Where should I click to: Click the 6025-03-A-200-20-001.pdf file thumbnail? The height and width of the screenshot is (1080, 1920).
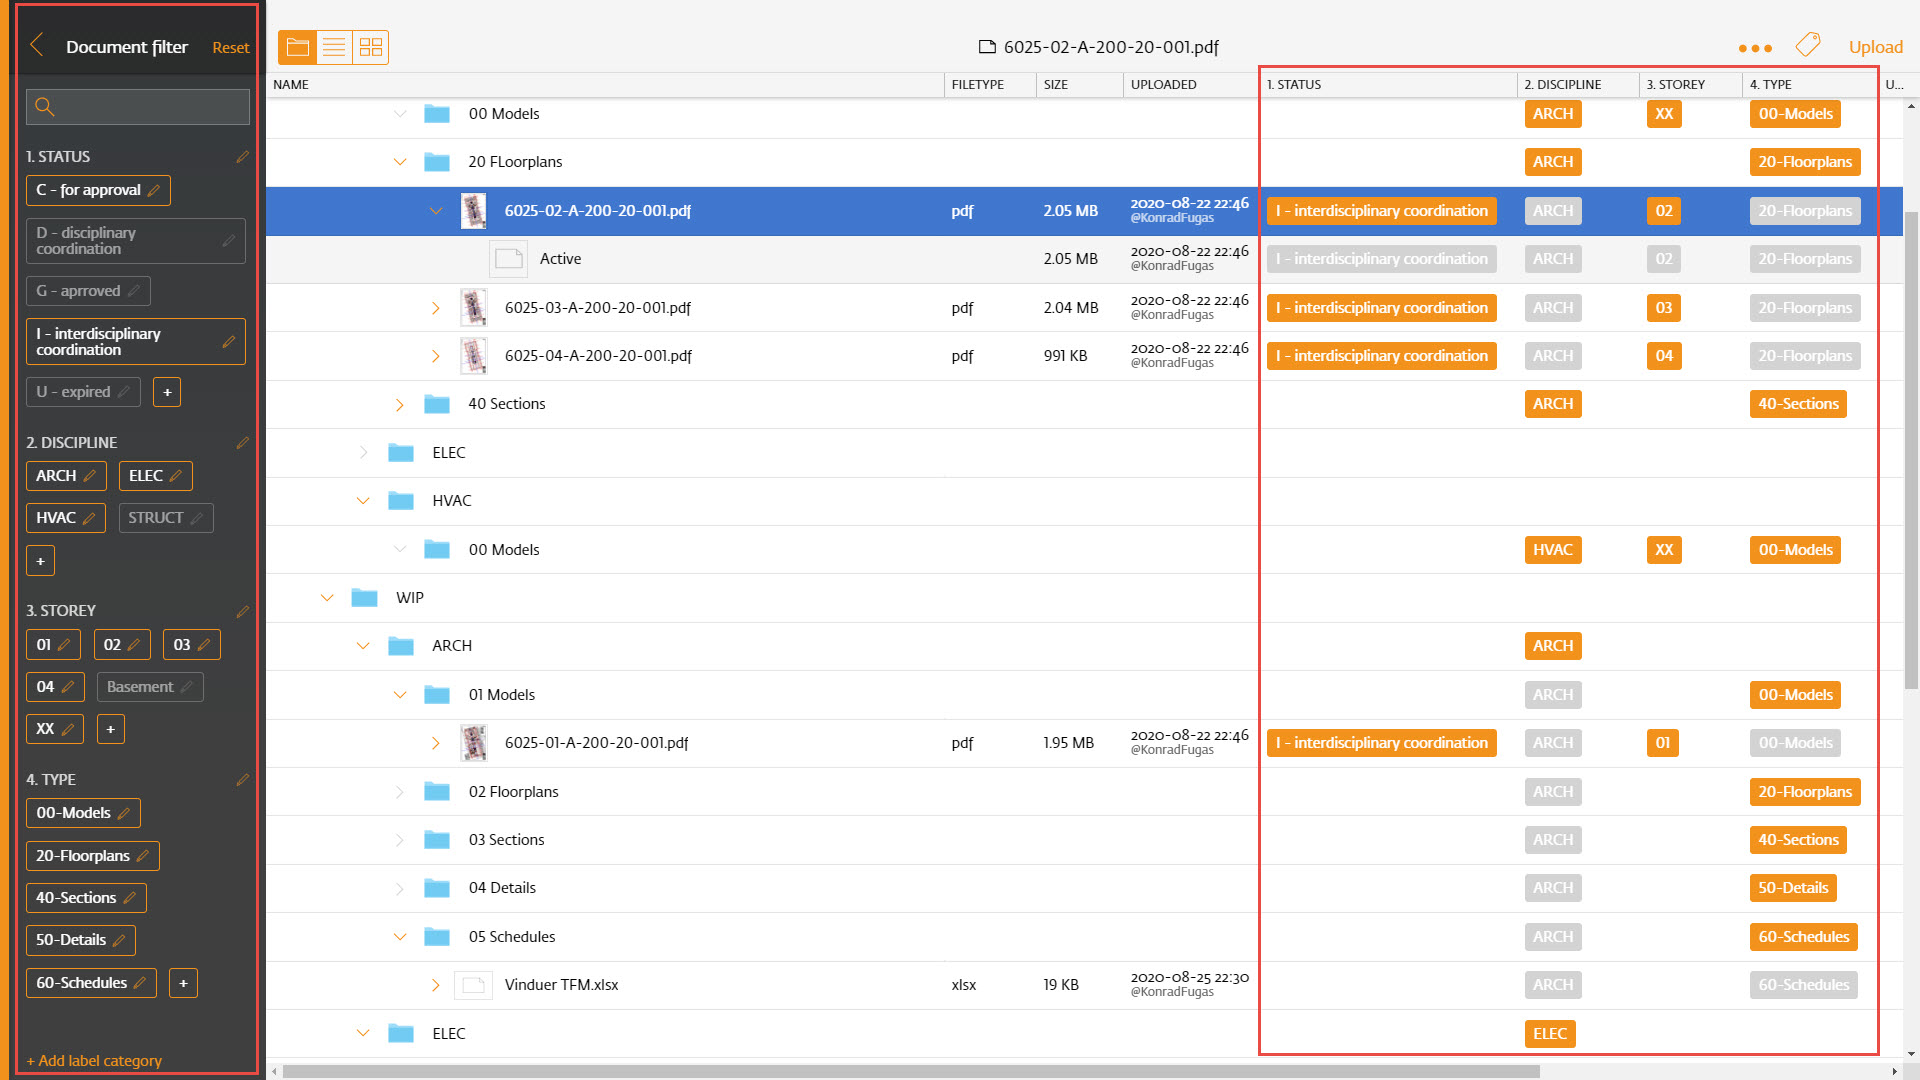pyautogui.click(x=474, y=308)
